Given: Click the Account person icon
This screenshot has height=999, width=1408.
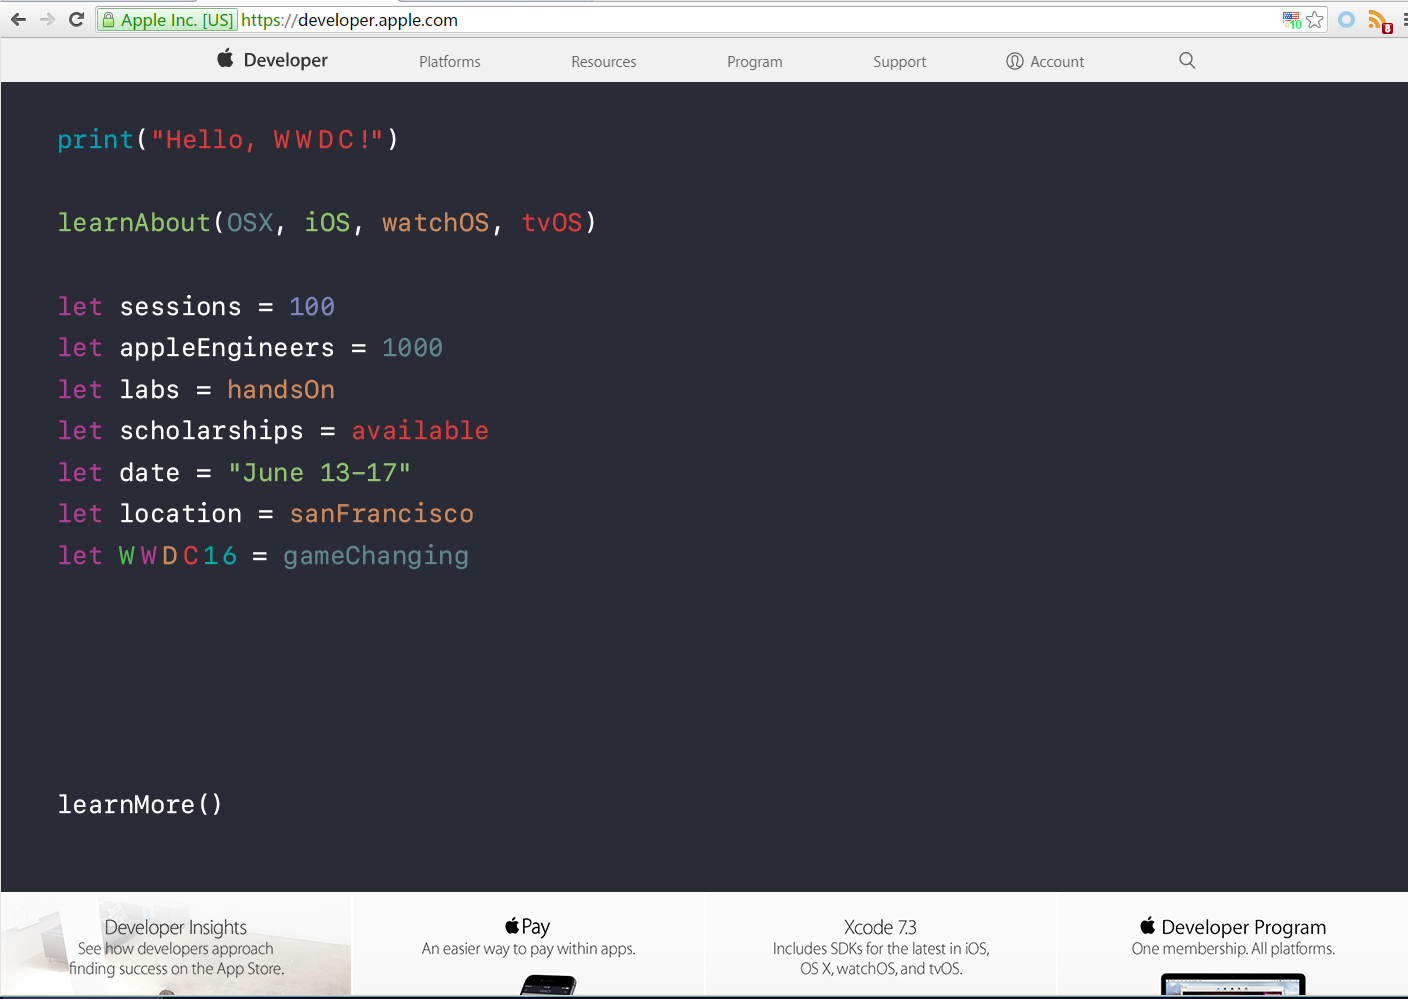Looking at the screenshot, I should click(x=1015, y=61).
